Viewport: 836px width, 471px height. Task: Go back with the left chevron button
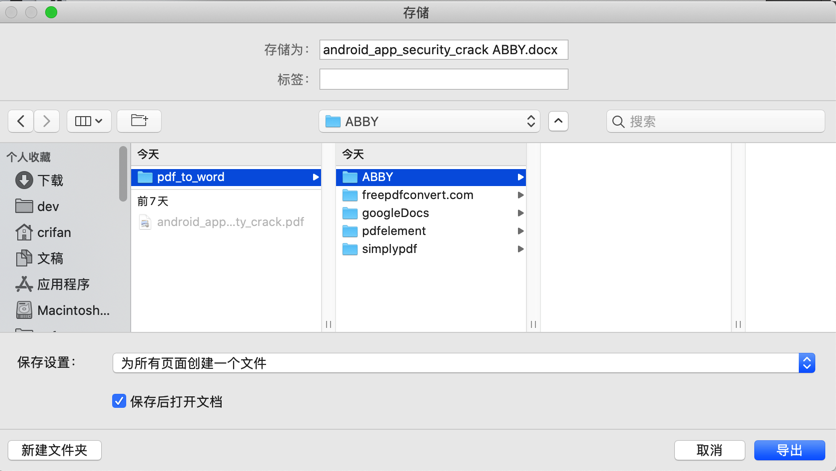(x=21, y=121)
